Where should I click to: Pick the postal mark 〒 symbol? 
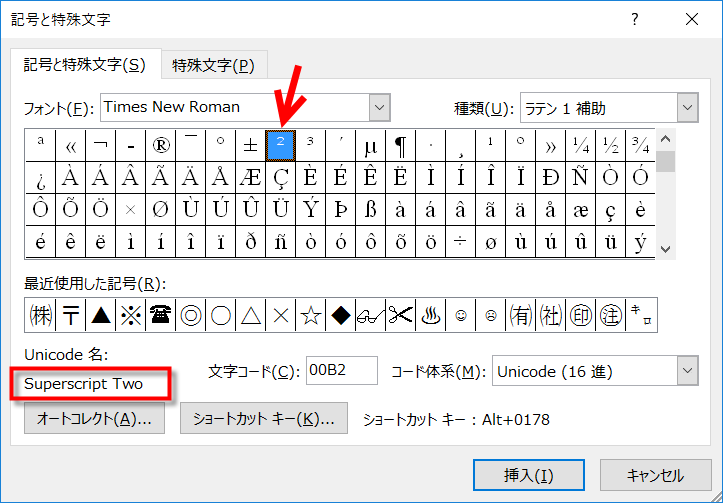click(x=70, y=316)
